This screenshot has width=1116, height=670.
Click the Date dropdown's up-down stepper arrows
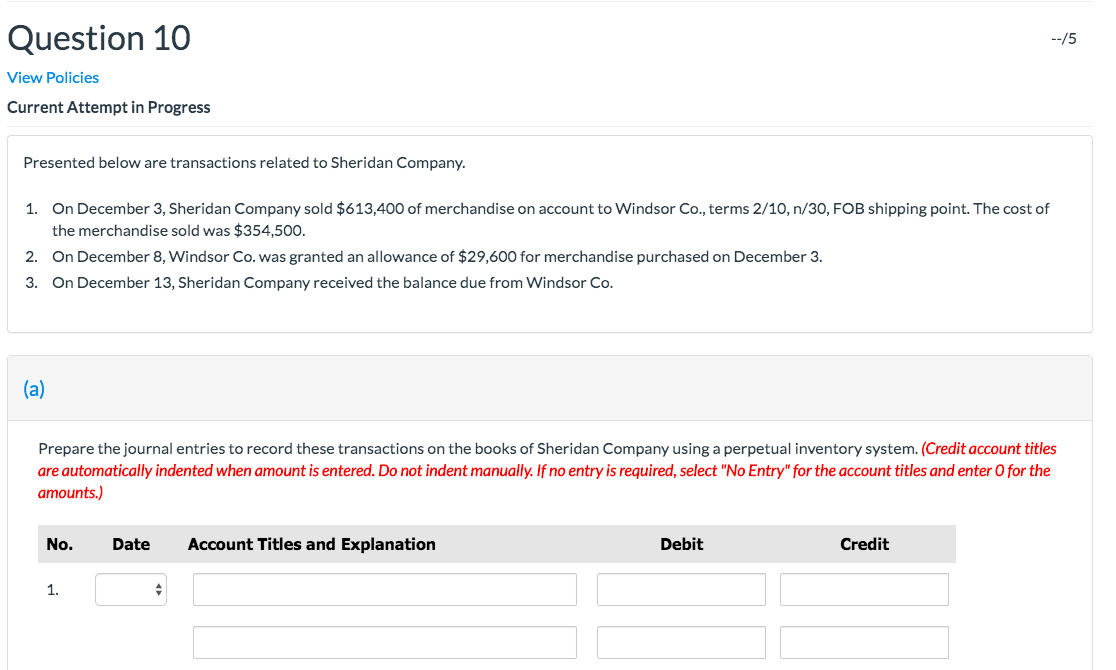click(157, 589)
